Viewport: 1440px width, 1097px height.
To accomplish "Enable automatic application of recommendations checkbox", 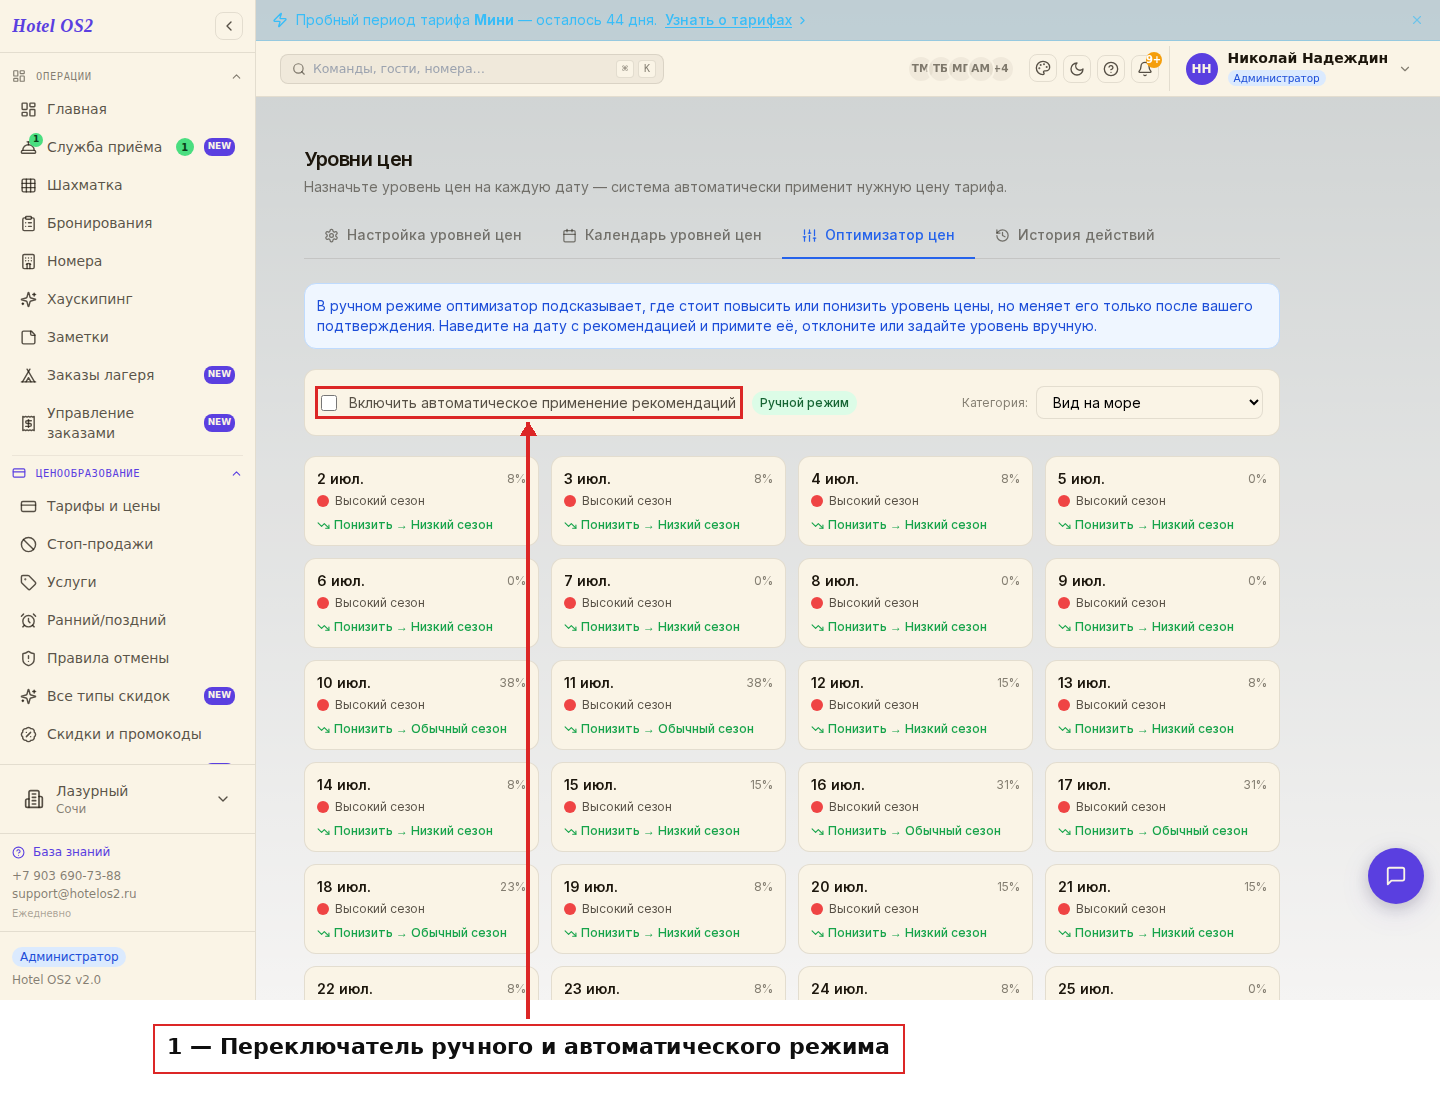I will [x=329, y=403].
